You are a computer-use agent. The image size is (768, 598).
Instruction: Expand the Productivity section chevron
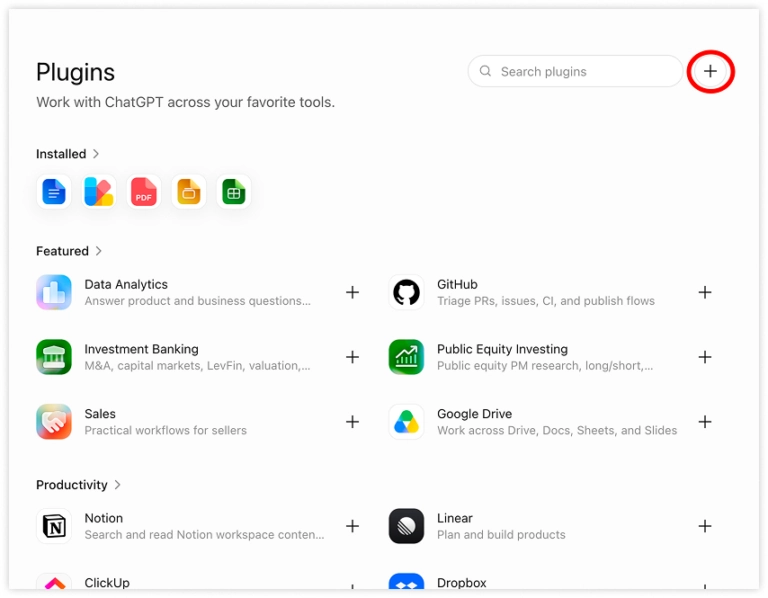[x=118, y=485]
